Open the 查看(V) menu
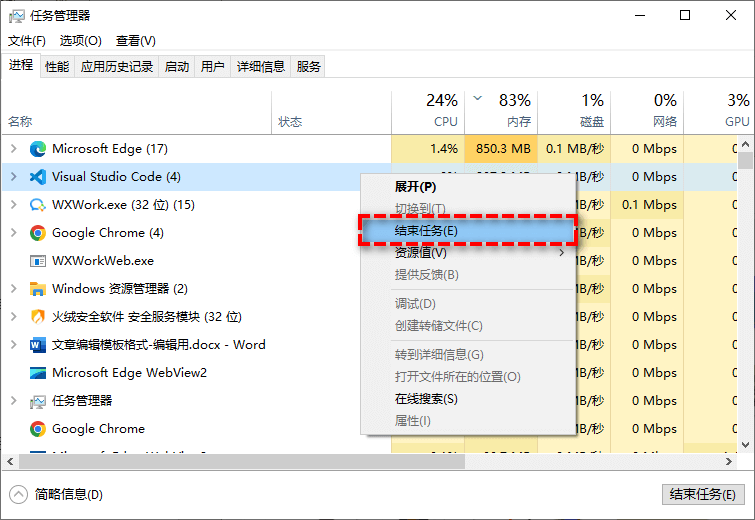 point(136,41)
